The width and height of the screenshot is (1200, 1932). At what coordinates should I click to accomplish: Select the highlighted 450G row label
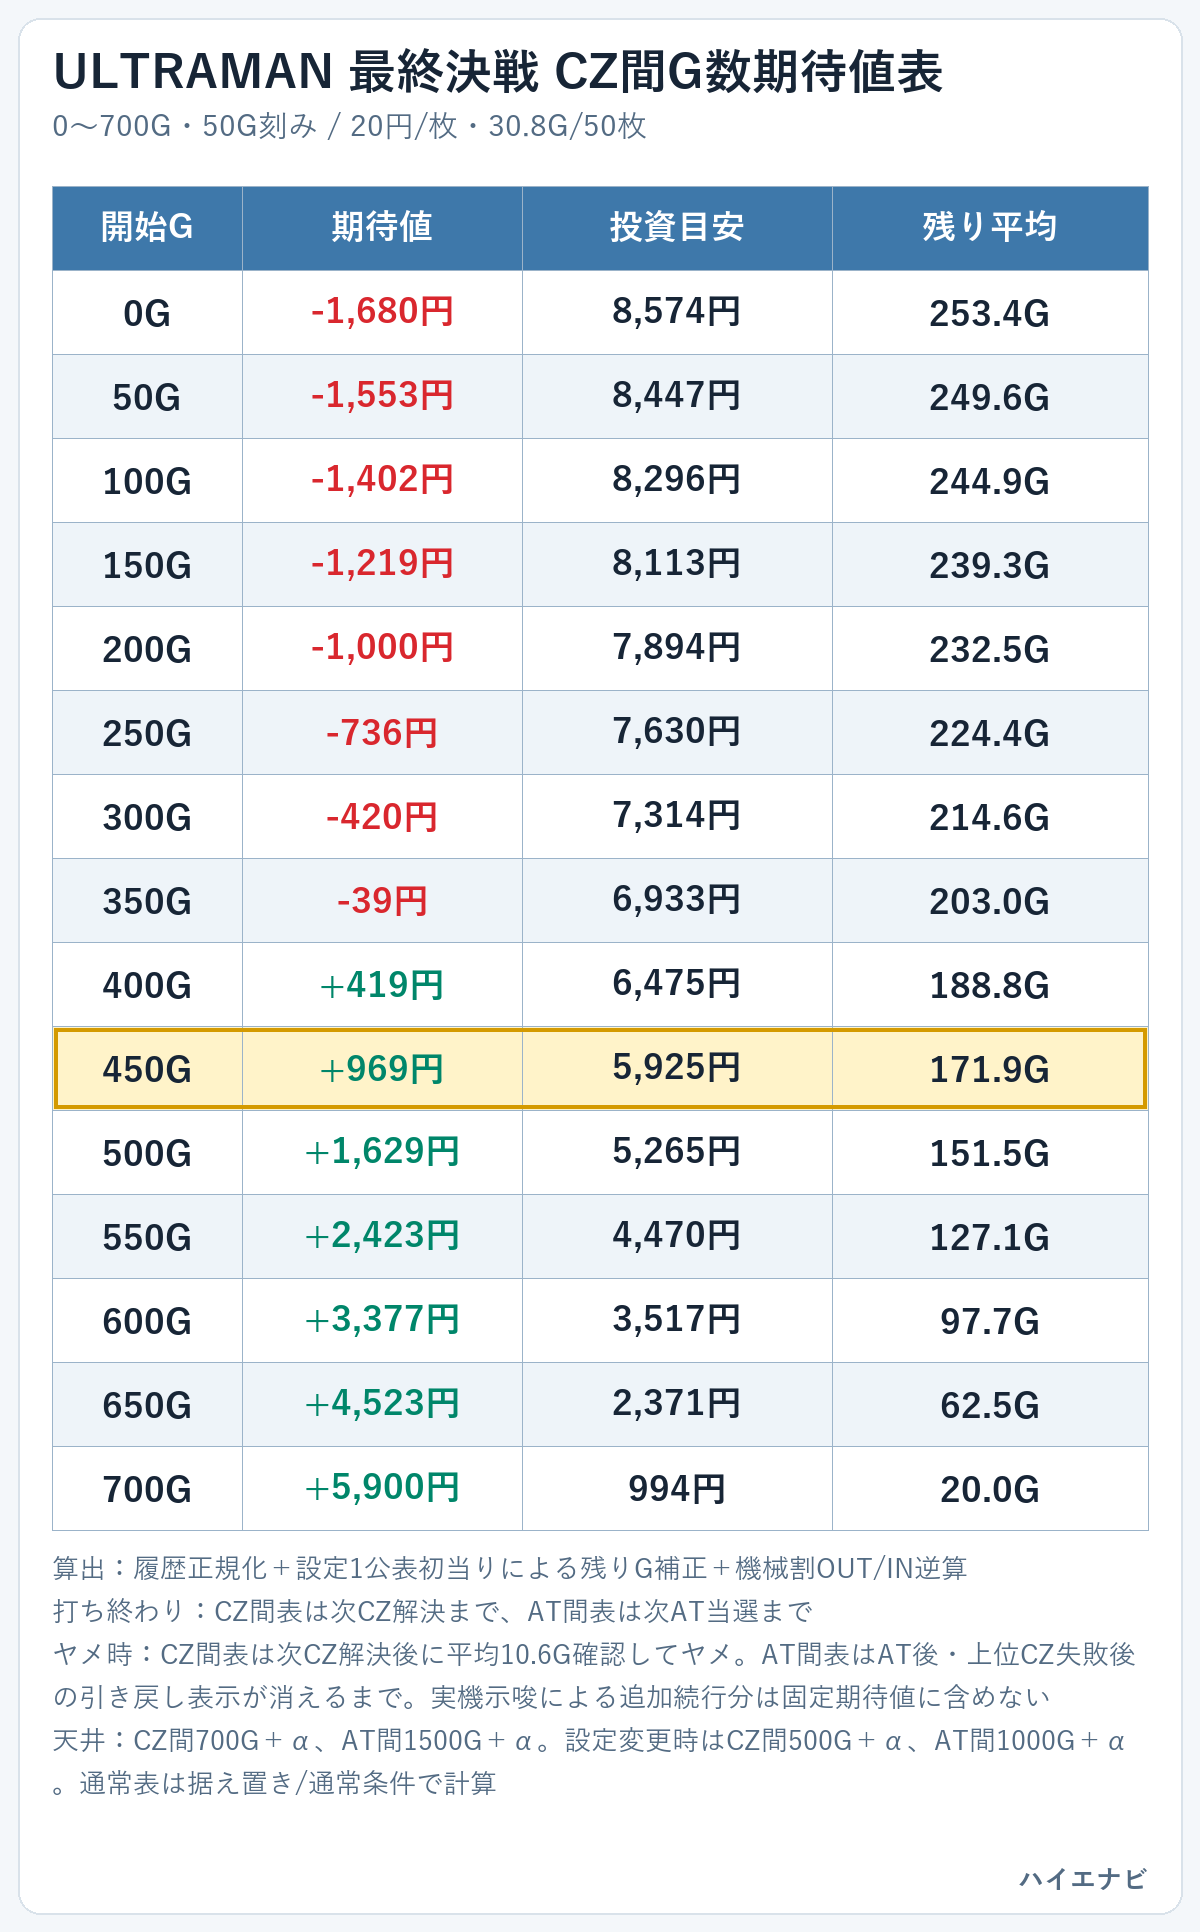coord(147,1070)
